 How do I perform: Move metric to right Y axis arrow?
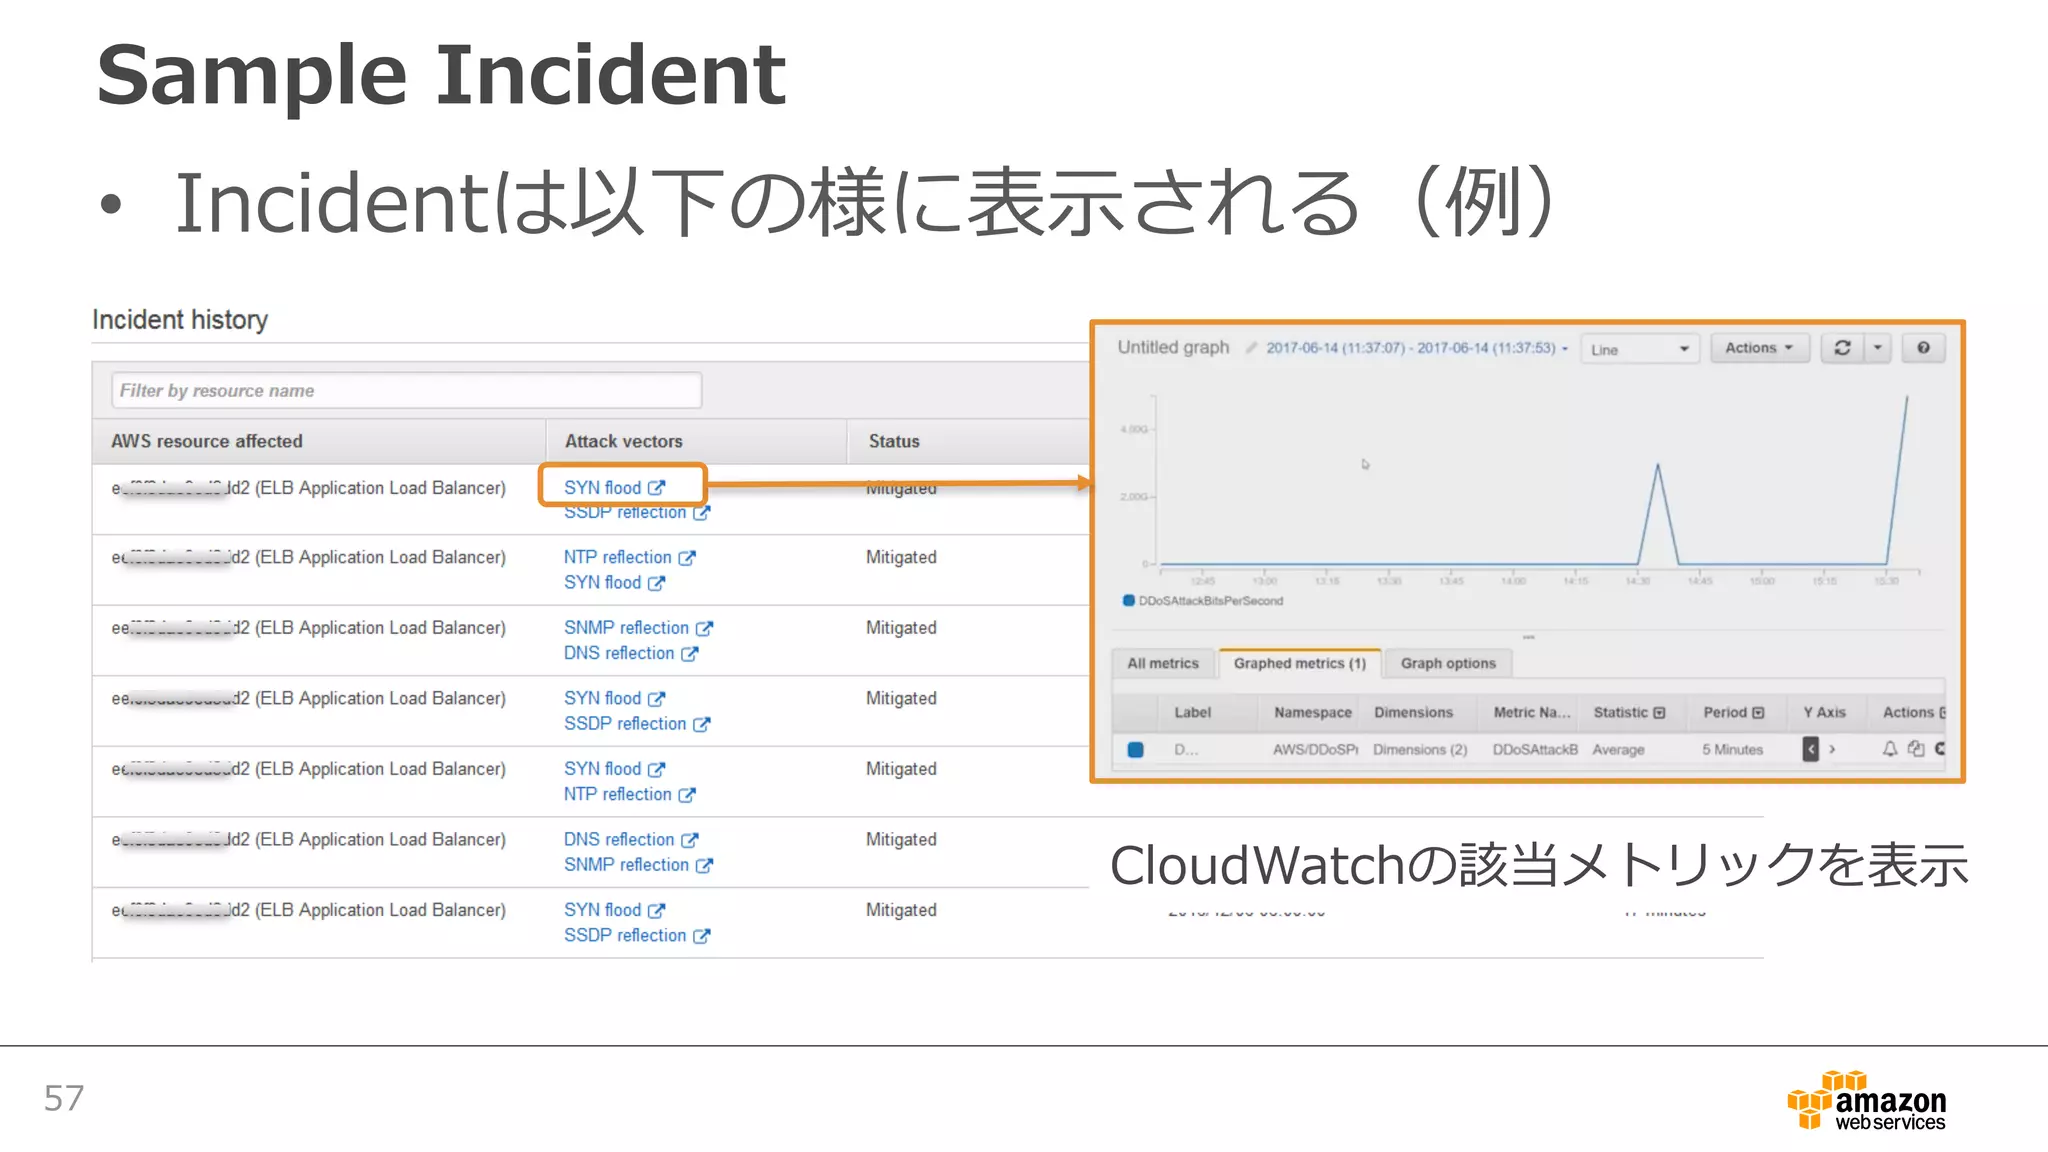[1832, 748]
